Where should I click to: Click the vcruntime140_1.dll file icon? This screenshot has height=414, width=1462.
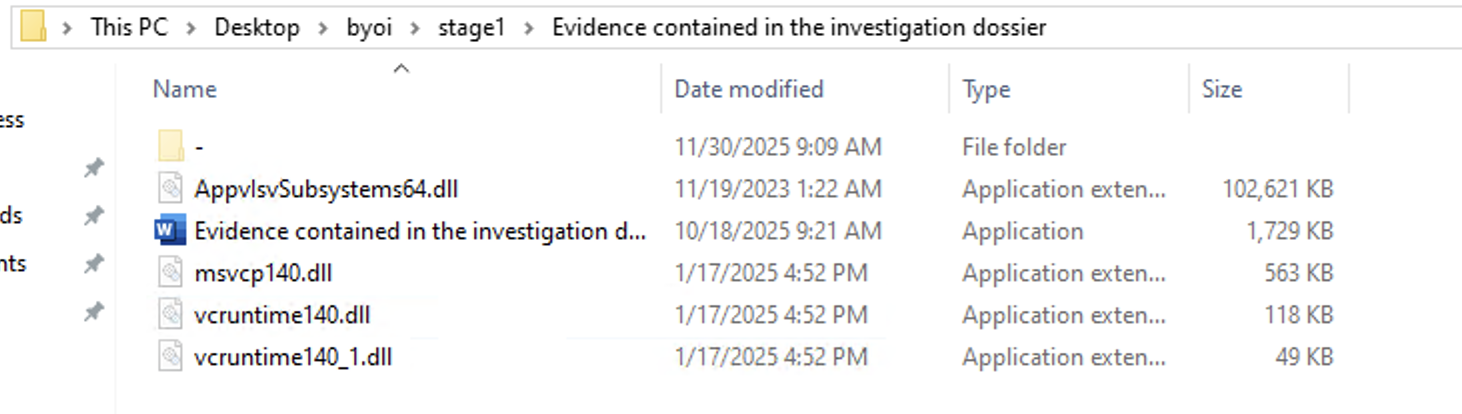click(171, 357)
